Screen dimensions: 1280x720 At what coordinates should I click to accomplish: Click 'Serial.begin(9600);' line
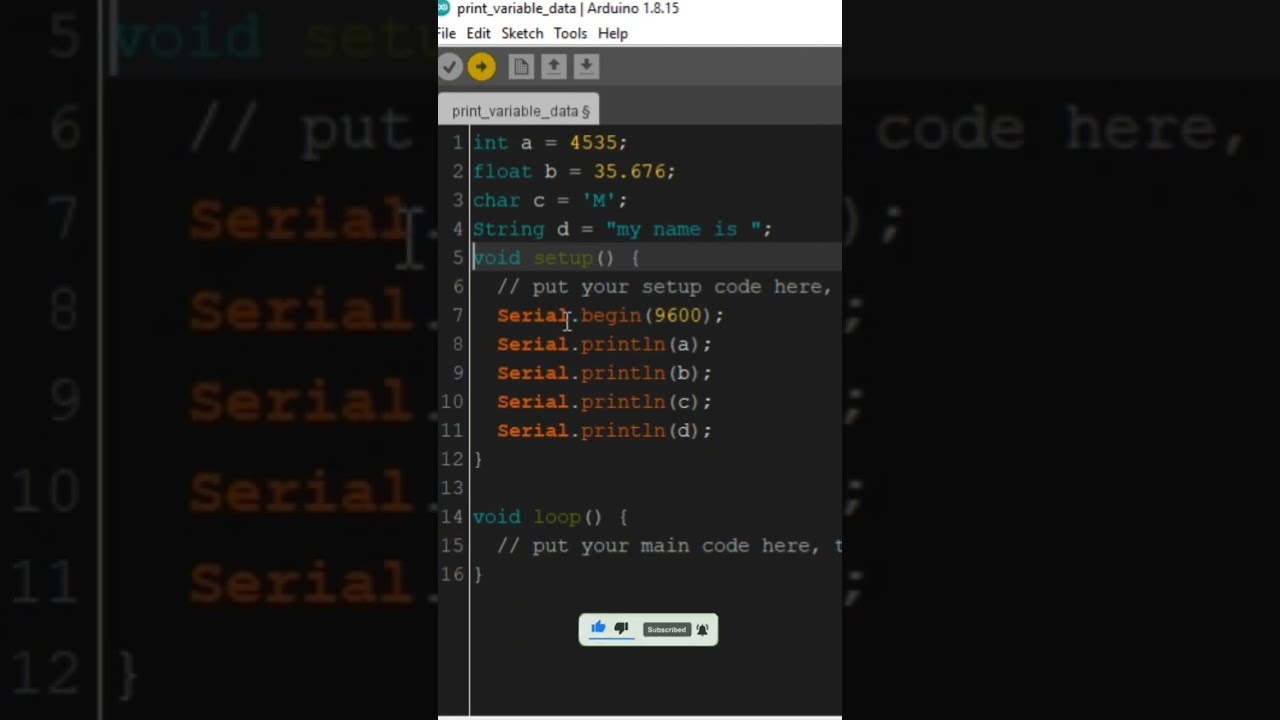(610, 316)
